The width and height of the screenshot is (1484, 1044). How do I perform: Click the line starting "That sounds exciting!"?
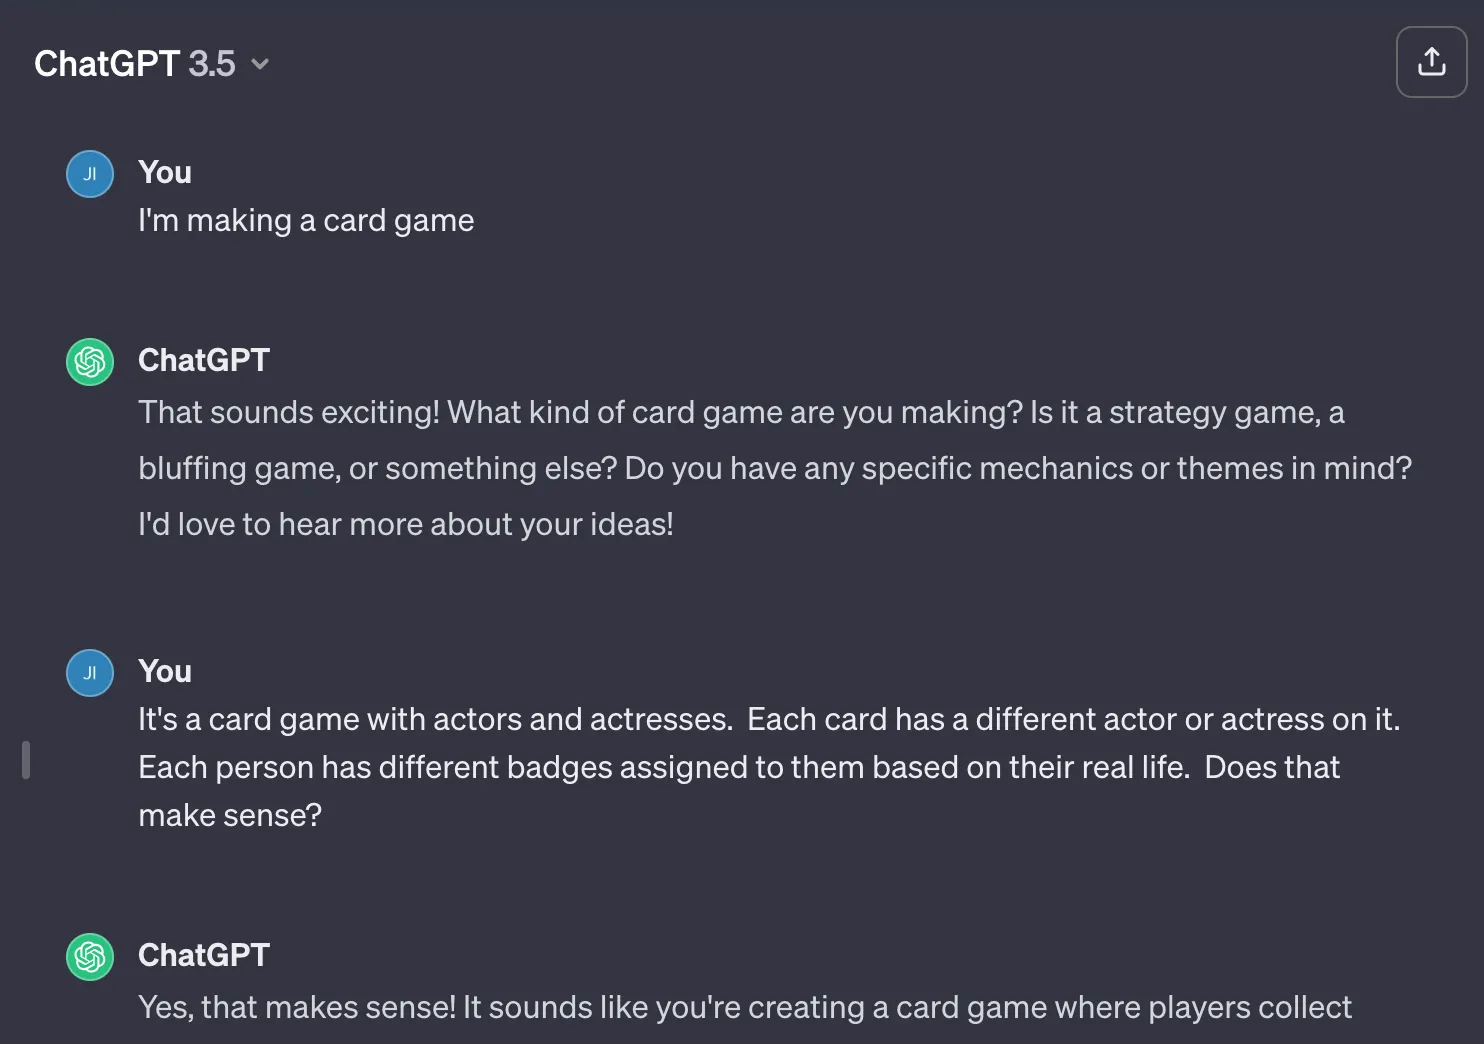pyautogui.click(x=741, y=412)
